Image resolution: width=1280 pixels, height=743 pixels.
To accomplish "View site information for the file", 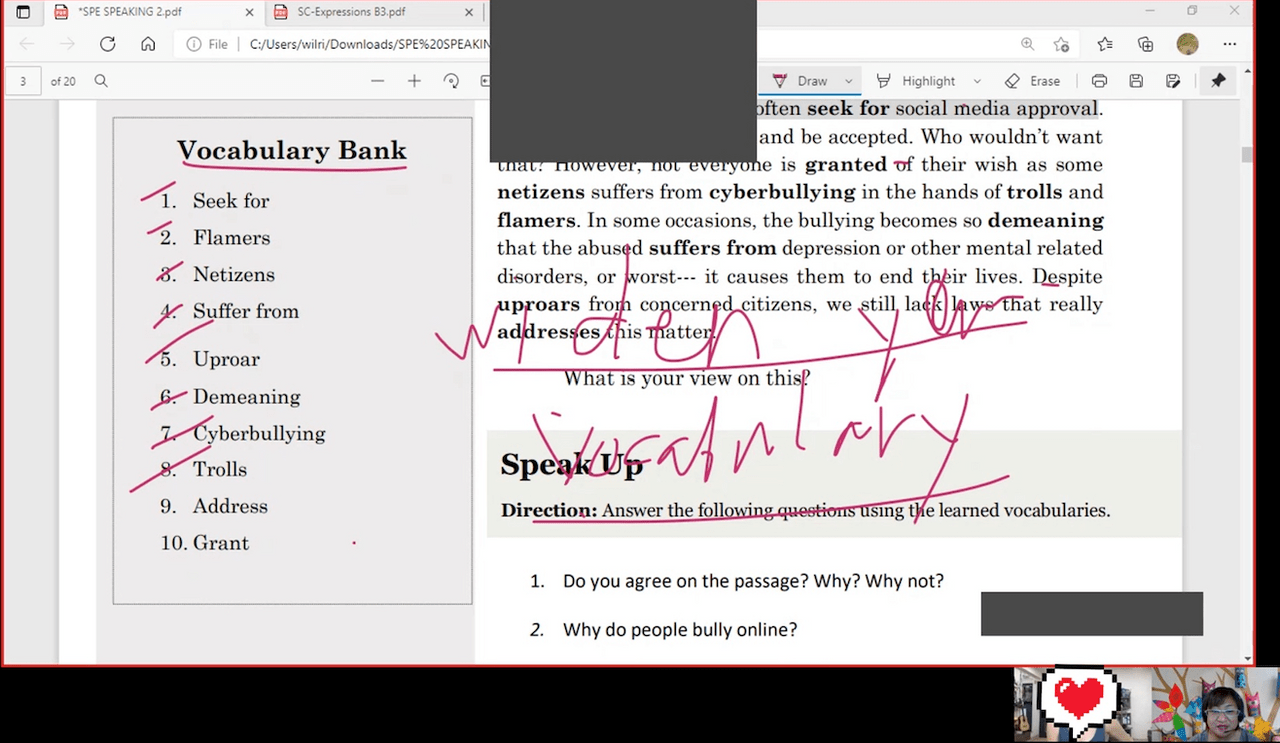I will [x=207, y=44].
